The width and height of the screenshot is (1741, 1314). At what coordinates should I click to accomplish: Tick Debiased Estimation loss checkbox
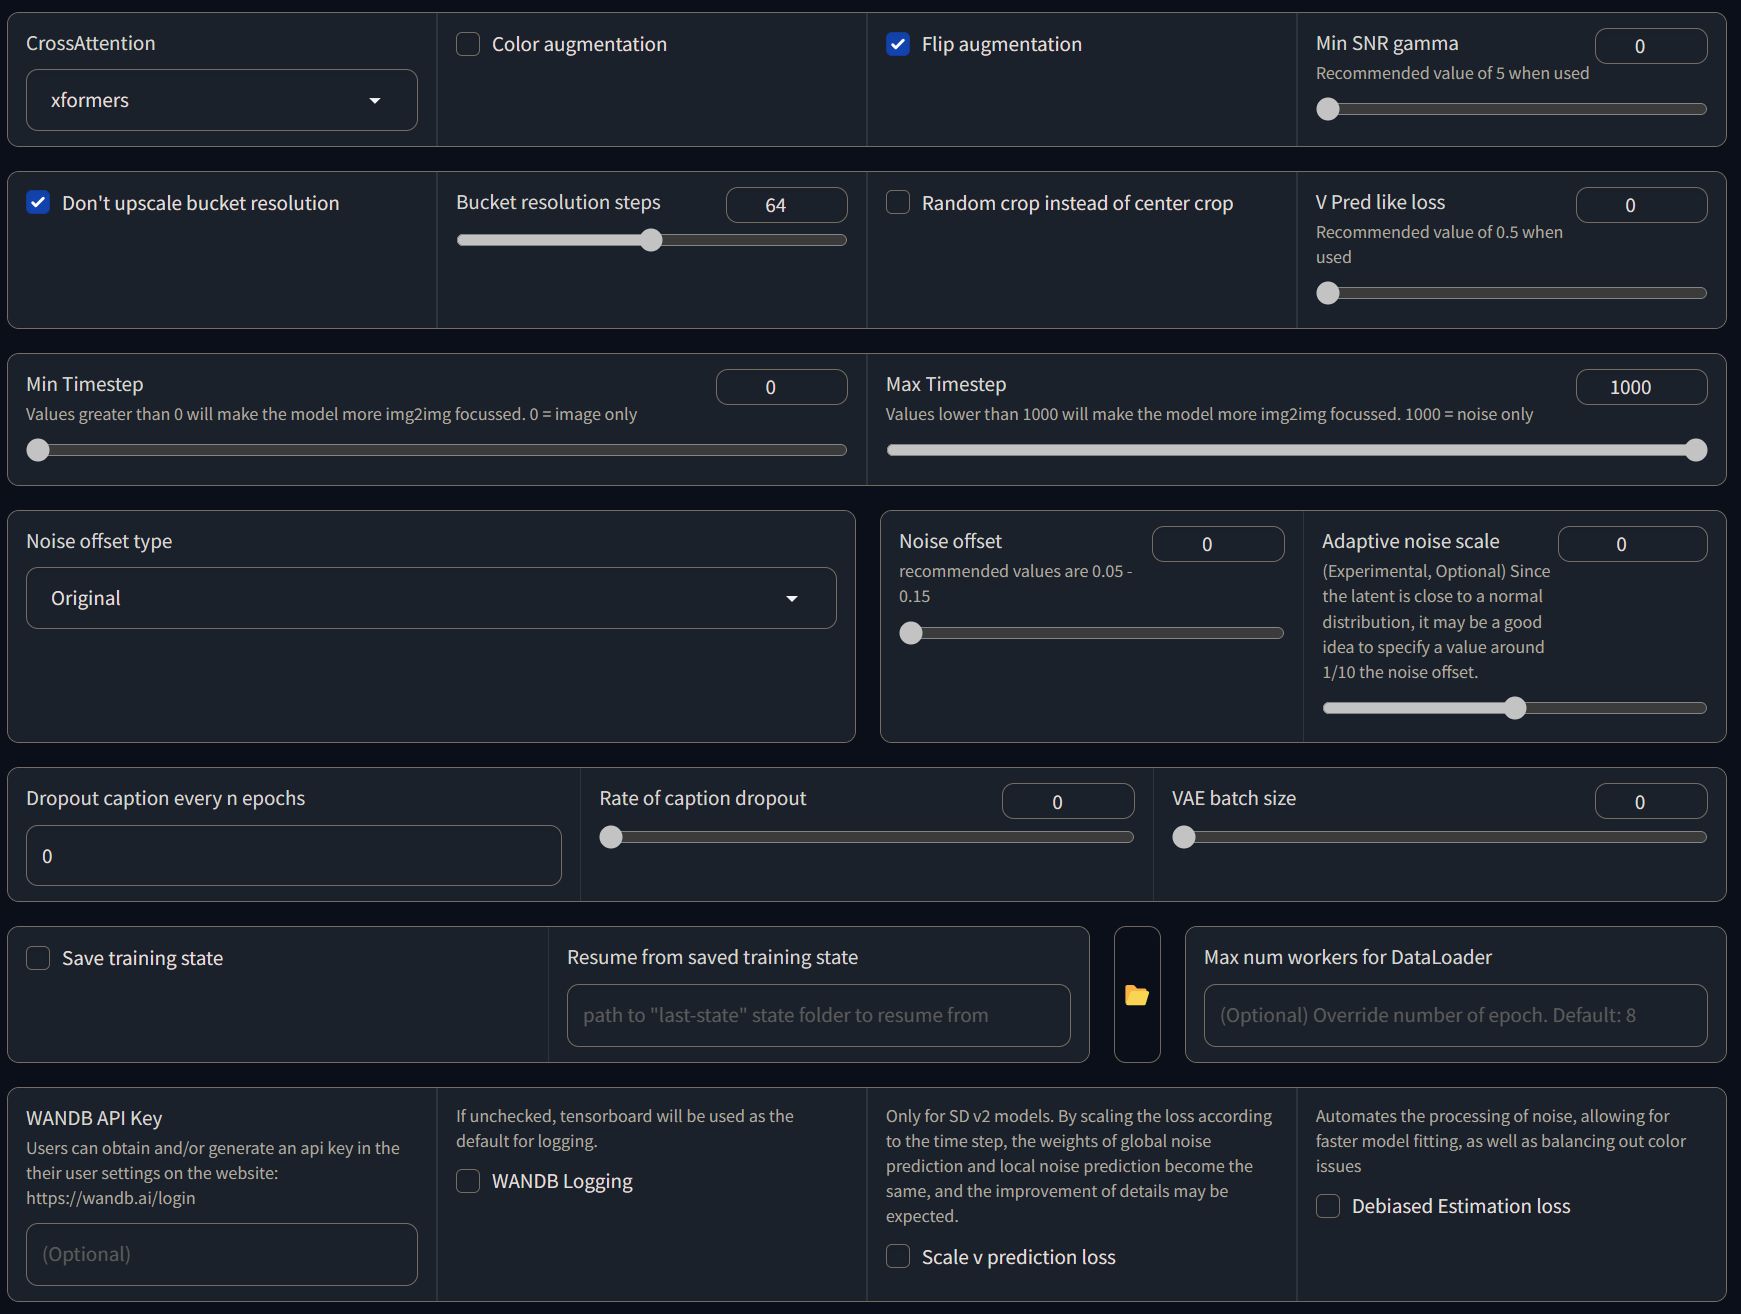pyautogui.click(x=1328, y=1206)
